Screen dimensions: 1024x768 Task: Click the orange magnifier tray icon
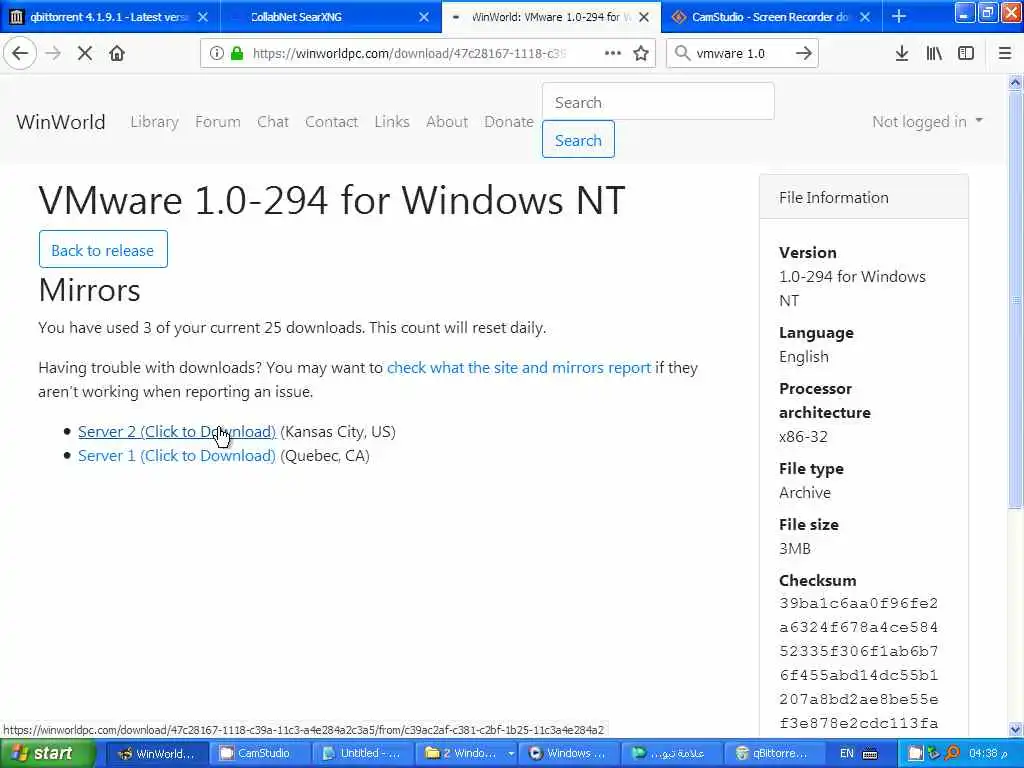tap(952, 753)
